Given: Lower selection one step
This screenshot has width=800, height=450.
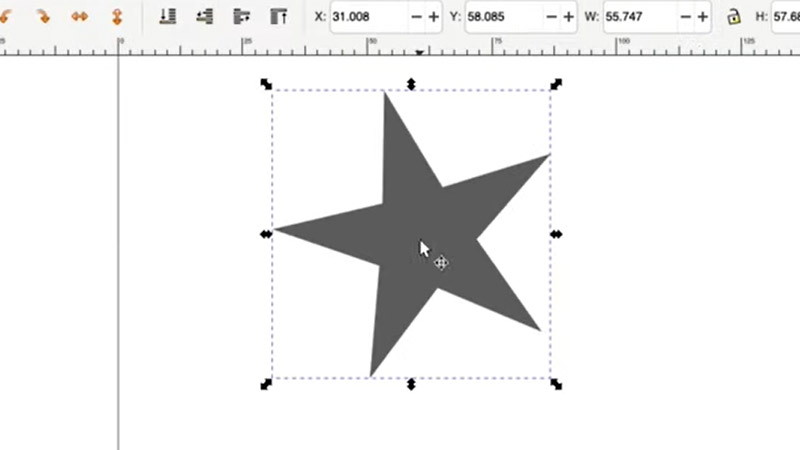Looking at the screenshot, I should 205,16.
